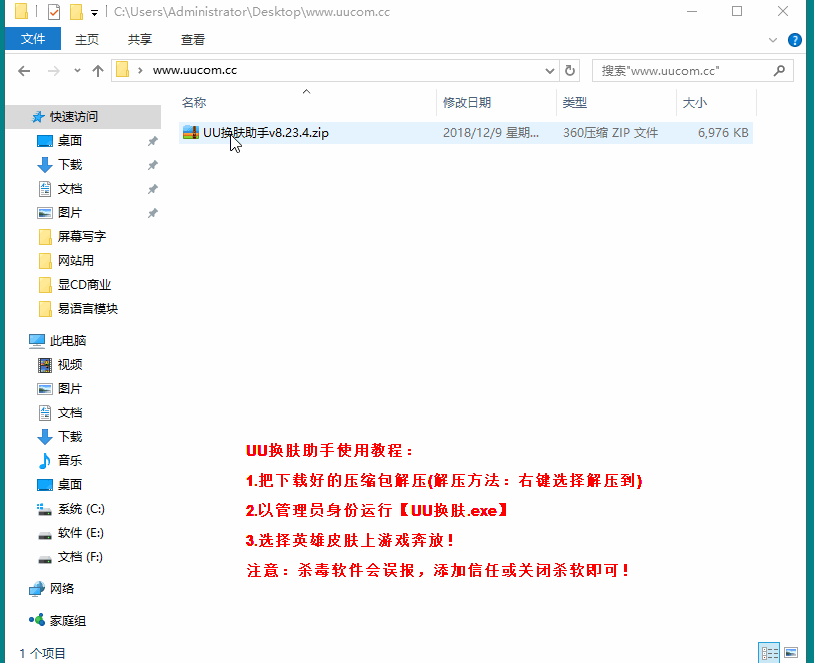The height and width of the screenshot is (663, 814).
Task: Click the zip archive icon of UU换肤助手
Action: tap(191, 133)
